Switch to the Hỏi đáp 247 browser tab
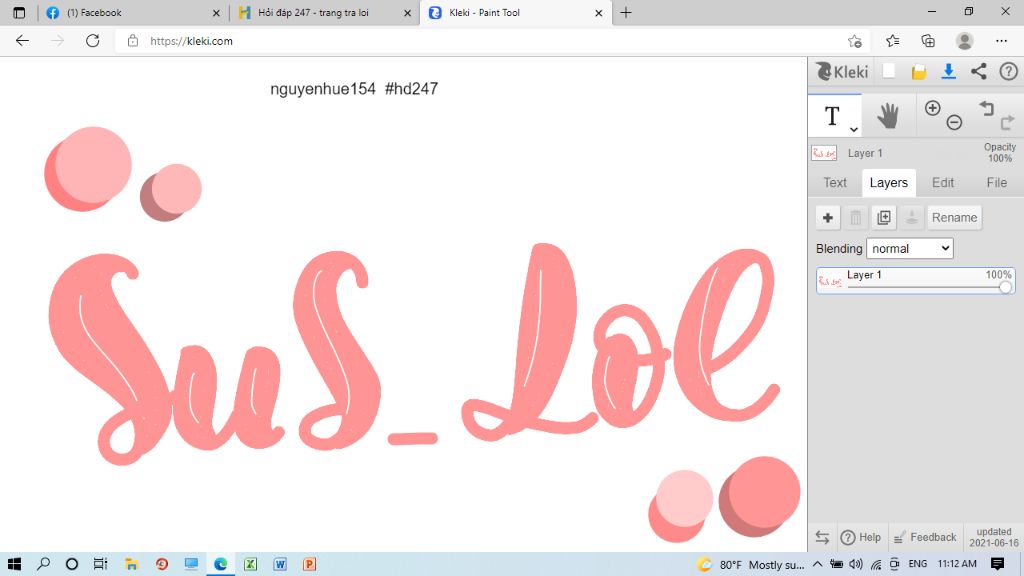Viewport: 1024px width, 576px height. click(x=325, y=12)
